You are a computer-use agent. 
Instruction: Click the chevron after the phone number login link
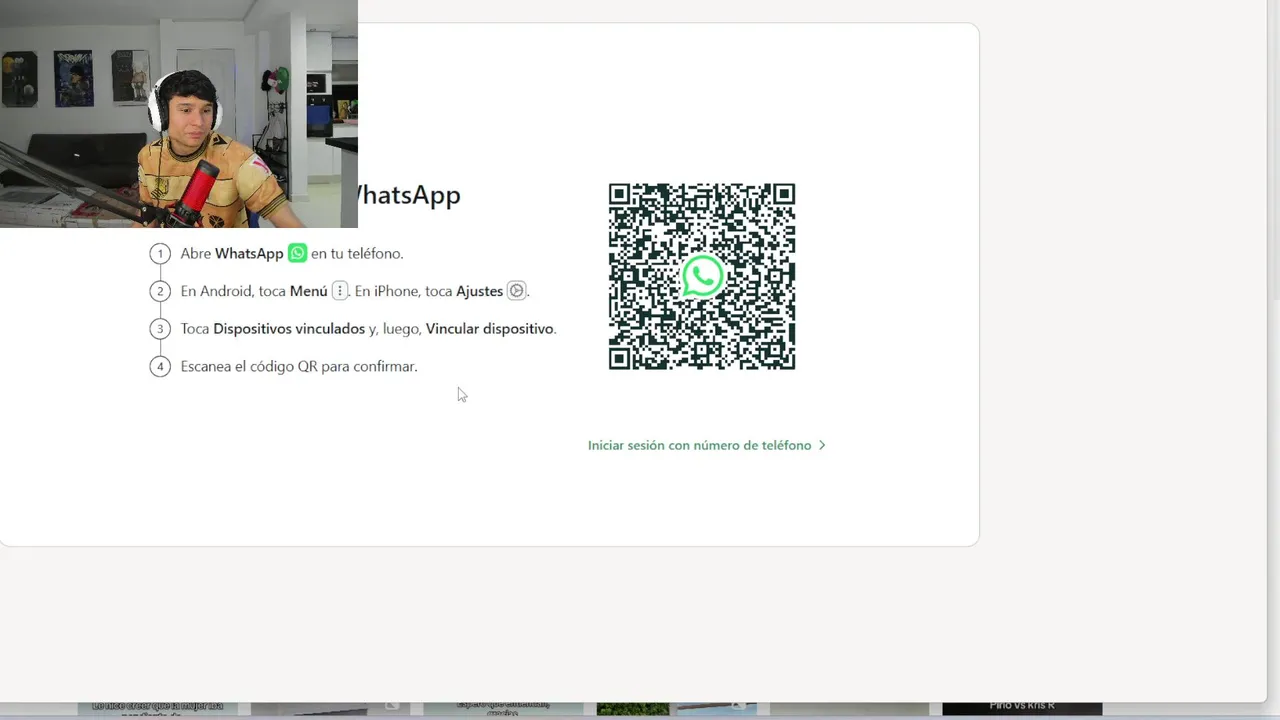[x=822, y=445]
